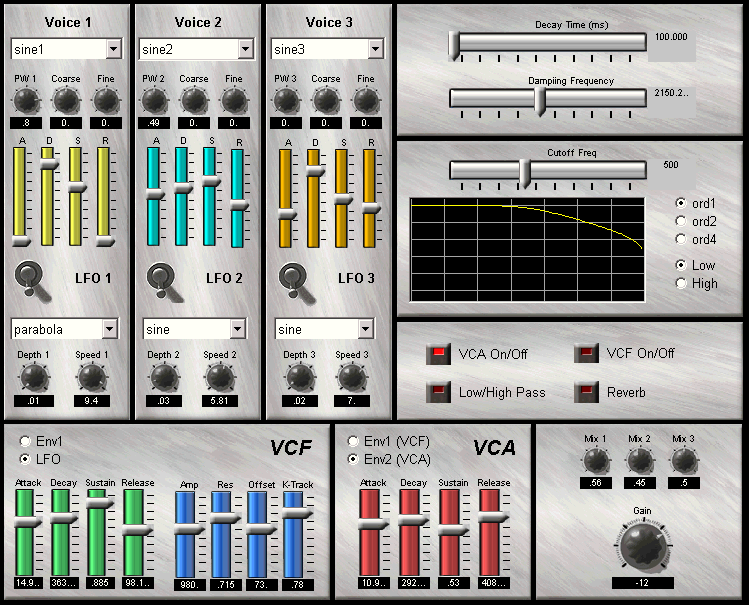Click the Mix 1 value field .56
Viewport: 749px width, 605px height.
tap(596, 483)
